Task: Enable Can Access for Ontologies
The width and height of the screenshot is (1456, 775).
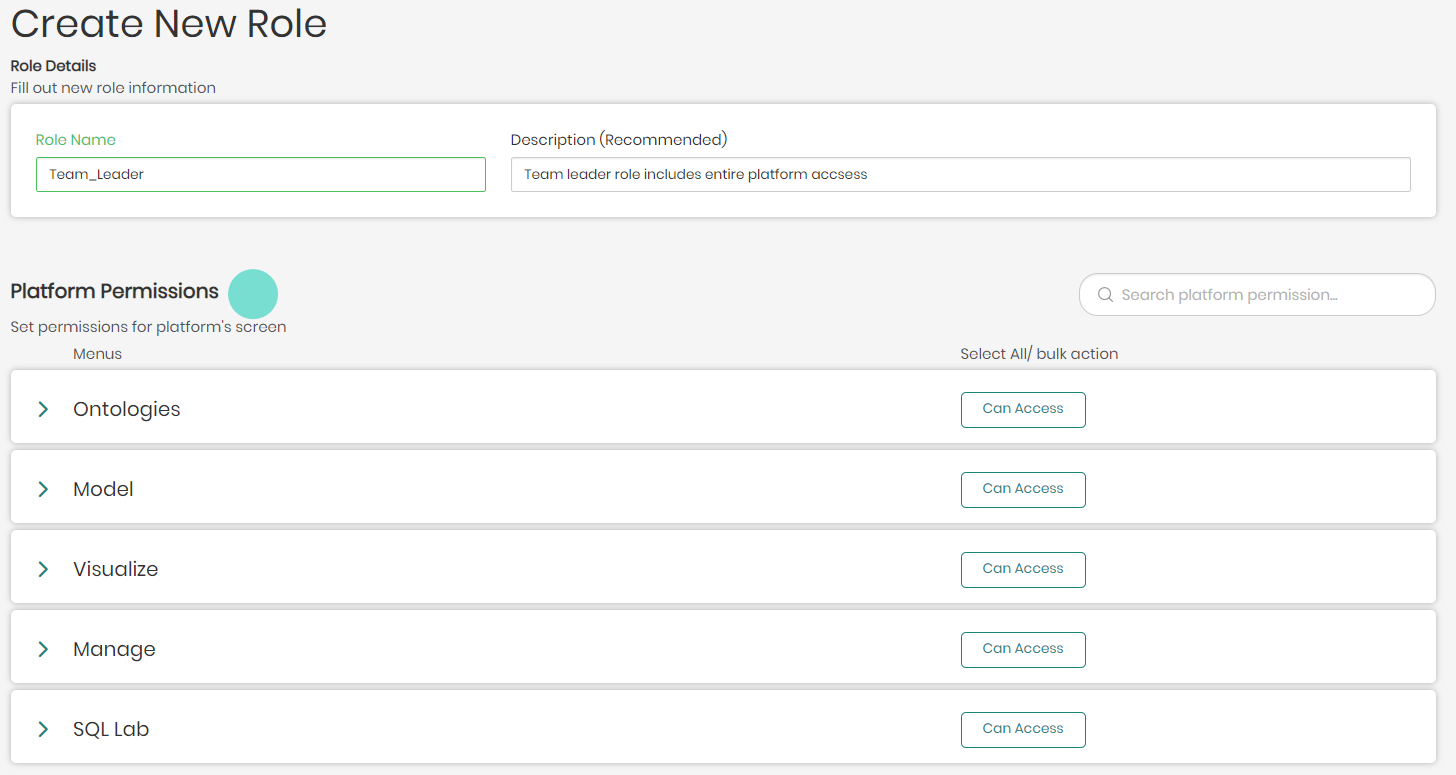Action: click(x=1023, y=409)
